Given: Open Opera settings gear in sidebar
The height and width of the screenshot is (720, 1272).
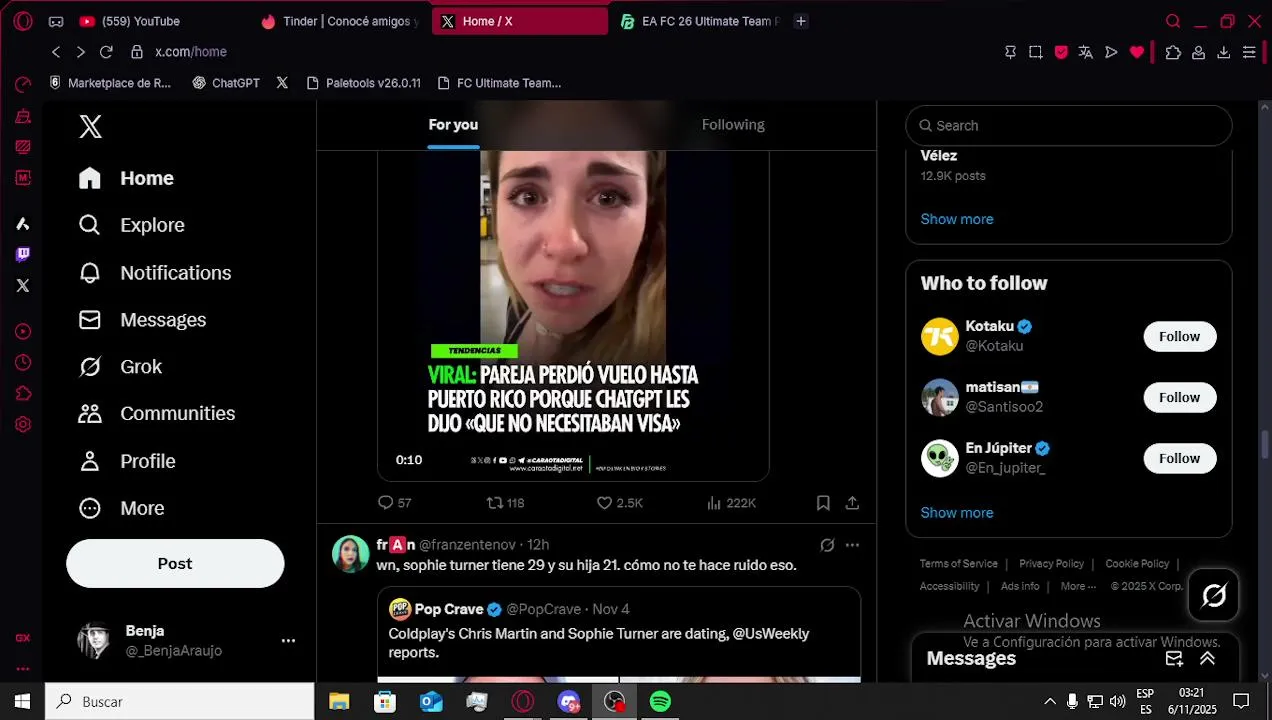Looking at the screenshot, I should pos(23,424).
